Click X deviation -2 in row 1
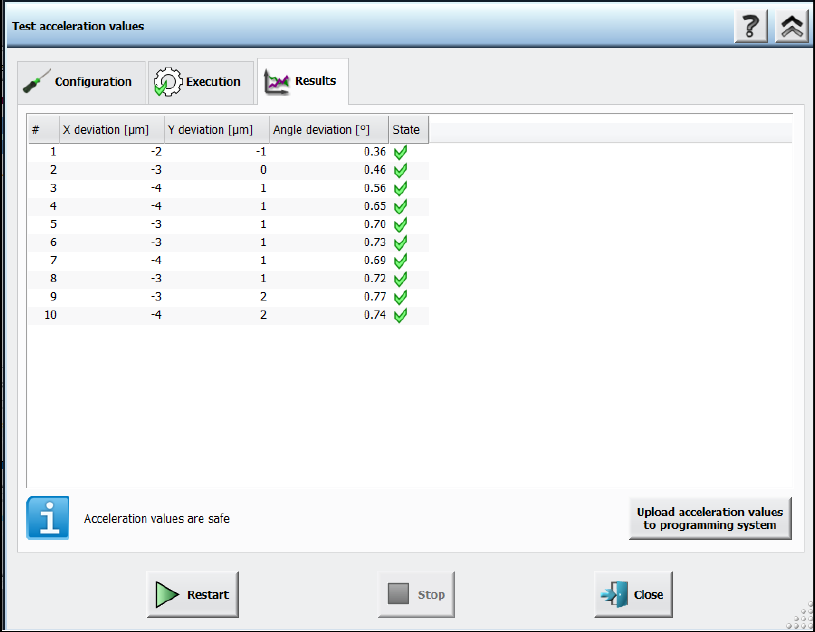This screenshot has height=632, width=815. pos(156,152)
